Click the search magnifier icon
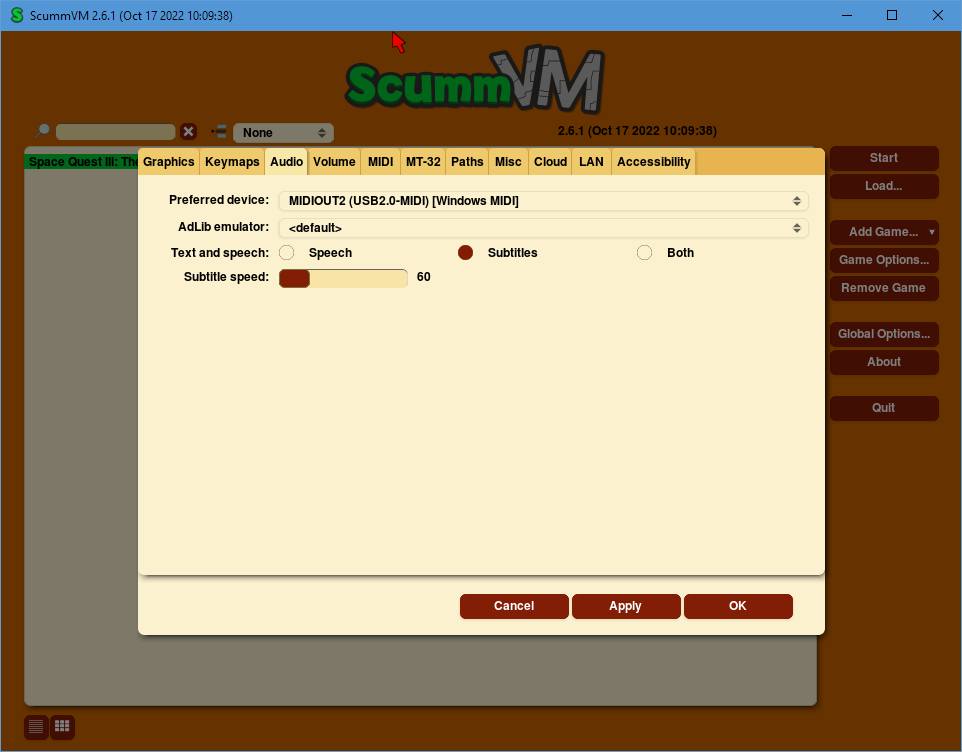Viewport: 962px width, 752px height. [x=43, y=129]
